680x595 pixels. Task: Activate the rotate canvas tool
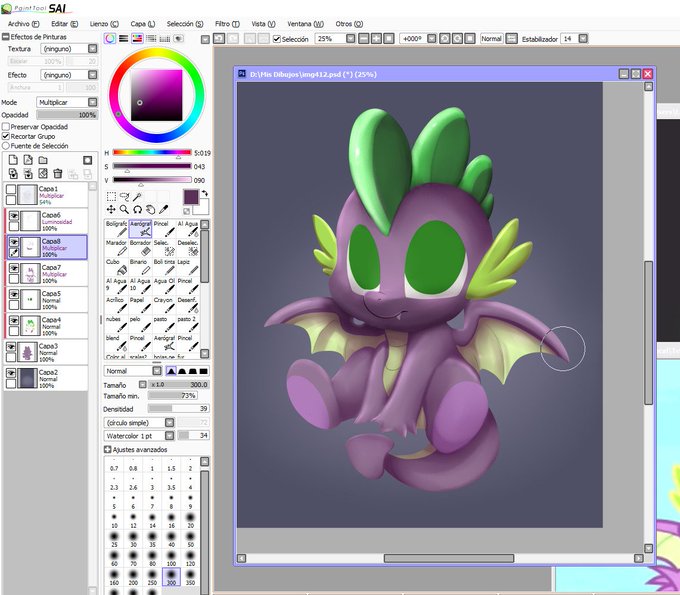(x=137, y=210)
